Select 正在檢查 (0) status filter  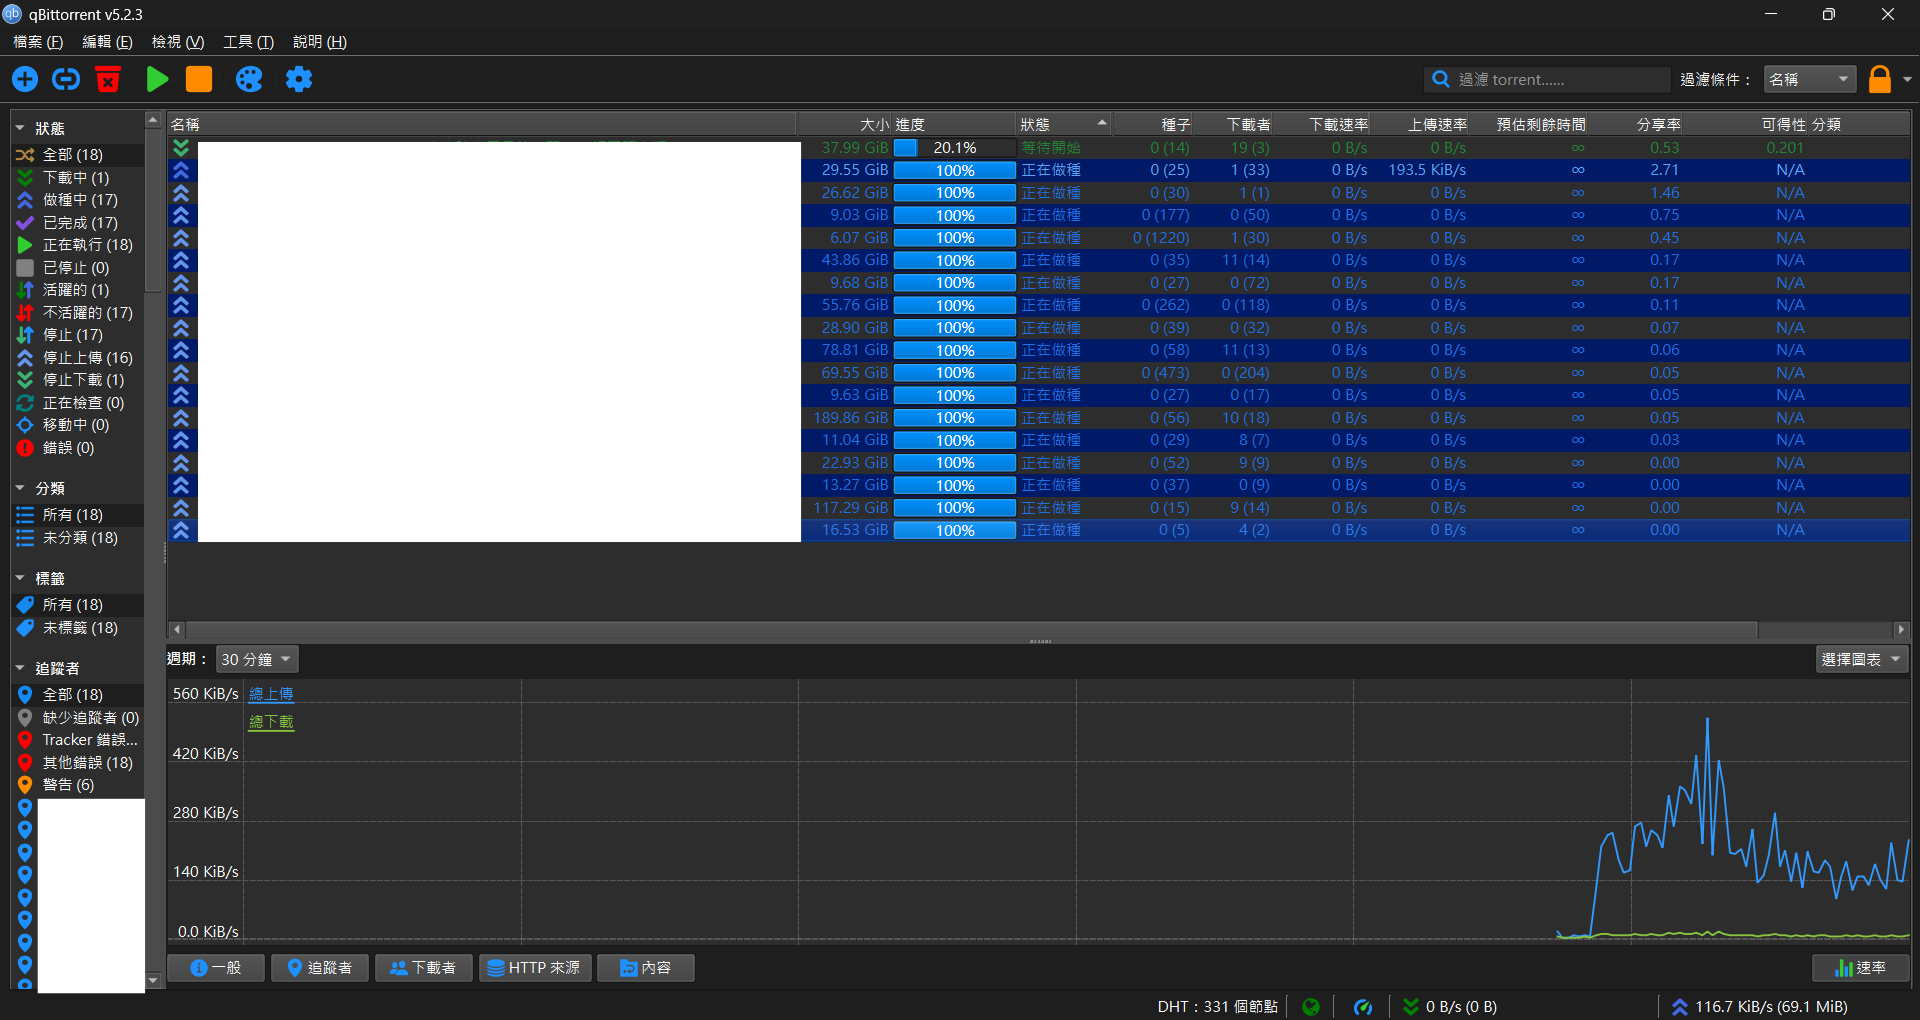77,402
